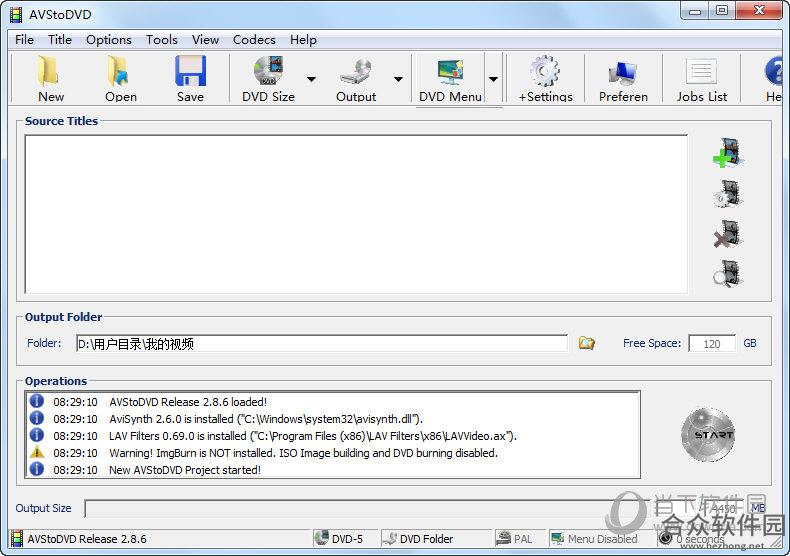Open +Settings gear icon
Screen dimensions: 790x556
point(546,78)
